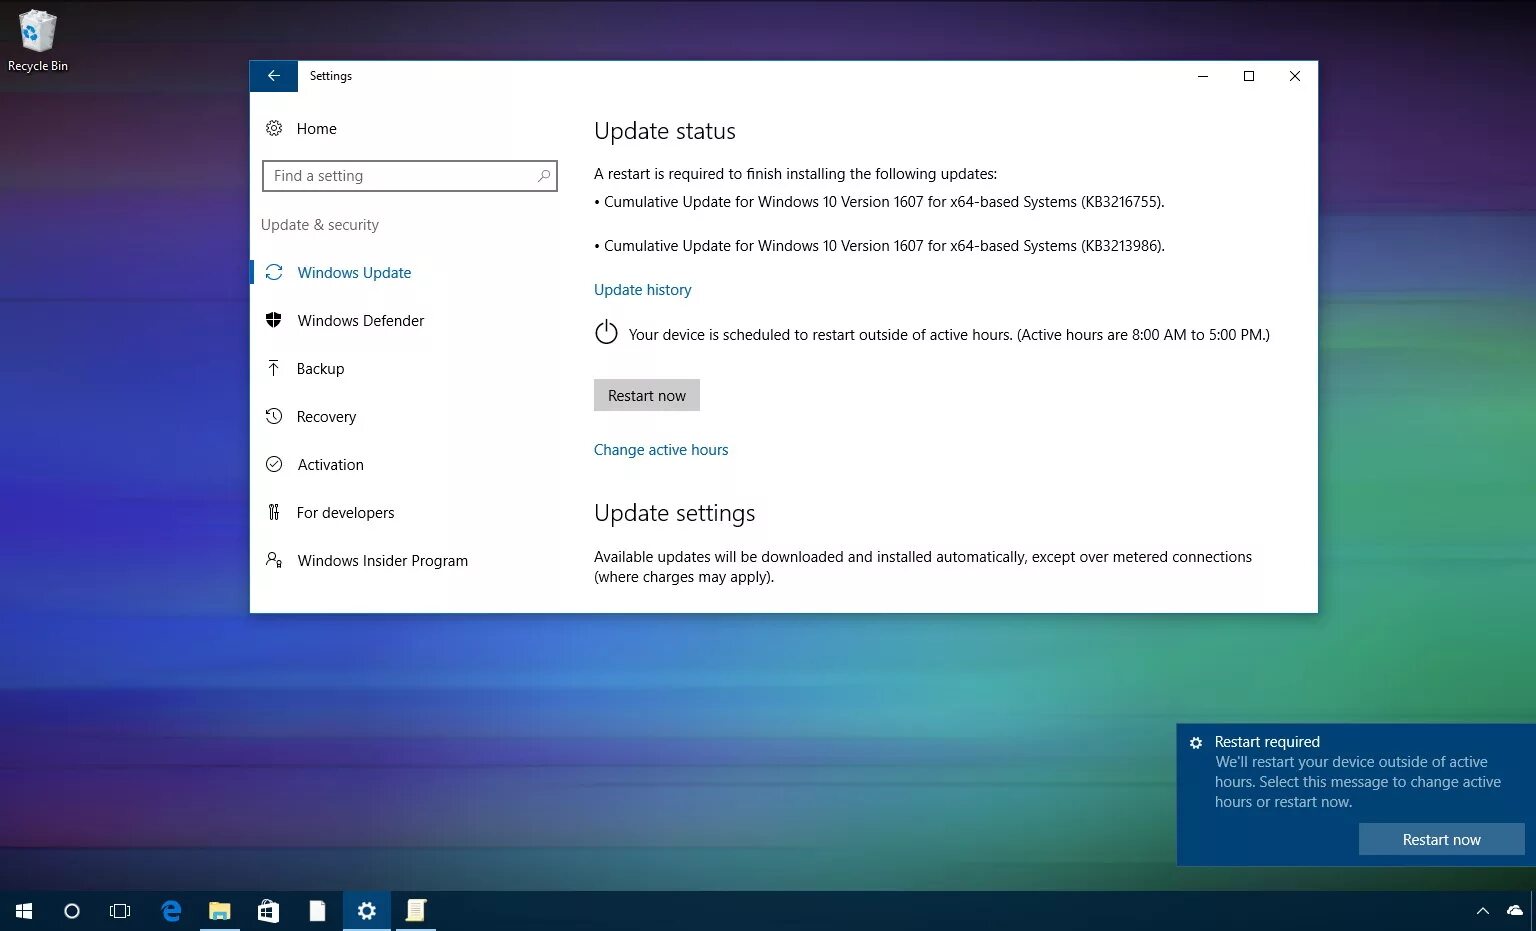Viewport: 1536px width, 931px height.
Task: Show hidden system tray icons
Action: (x=1483, y=911)
